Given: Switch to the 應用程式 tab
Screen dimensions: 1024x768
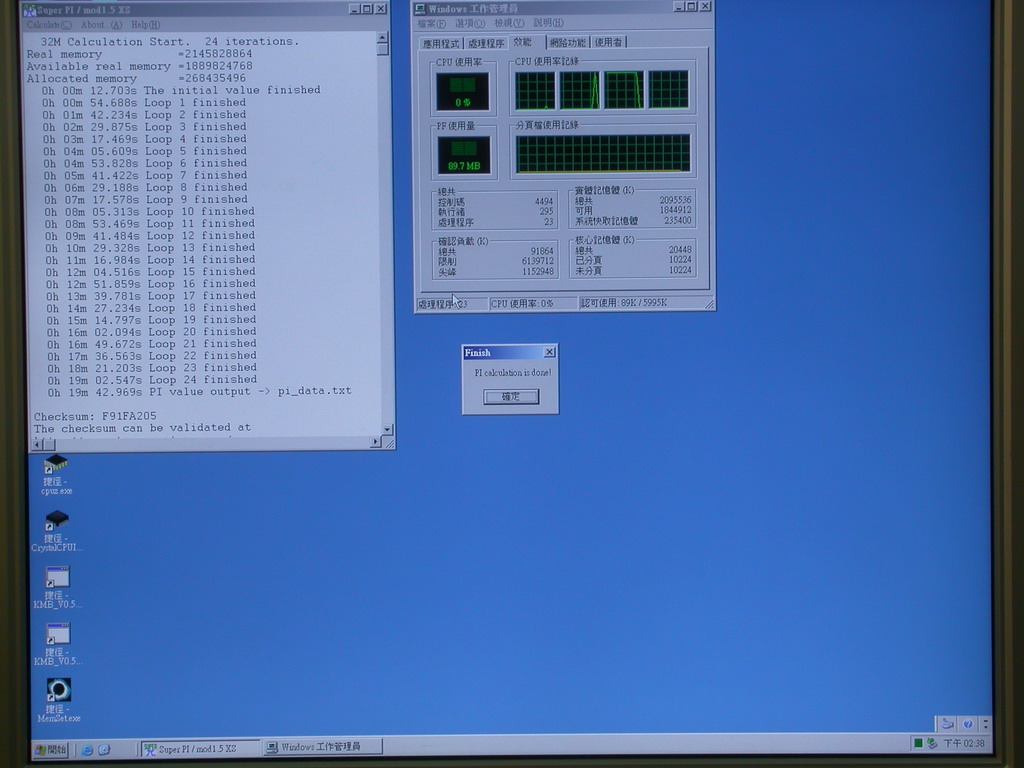Looking at the screenshot, I should tap(441, 44).
